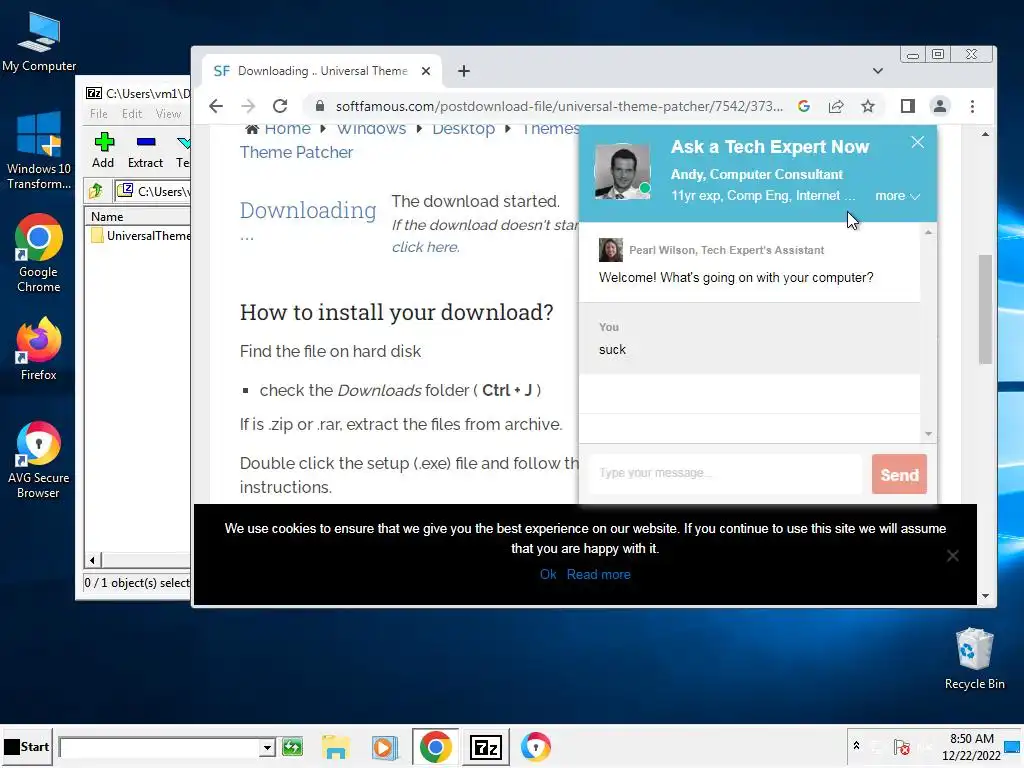Image resolution: width=1024 pixels, height=768 pixels.
Task: Go back in Chrome
Action: [x=216, y=106]
